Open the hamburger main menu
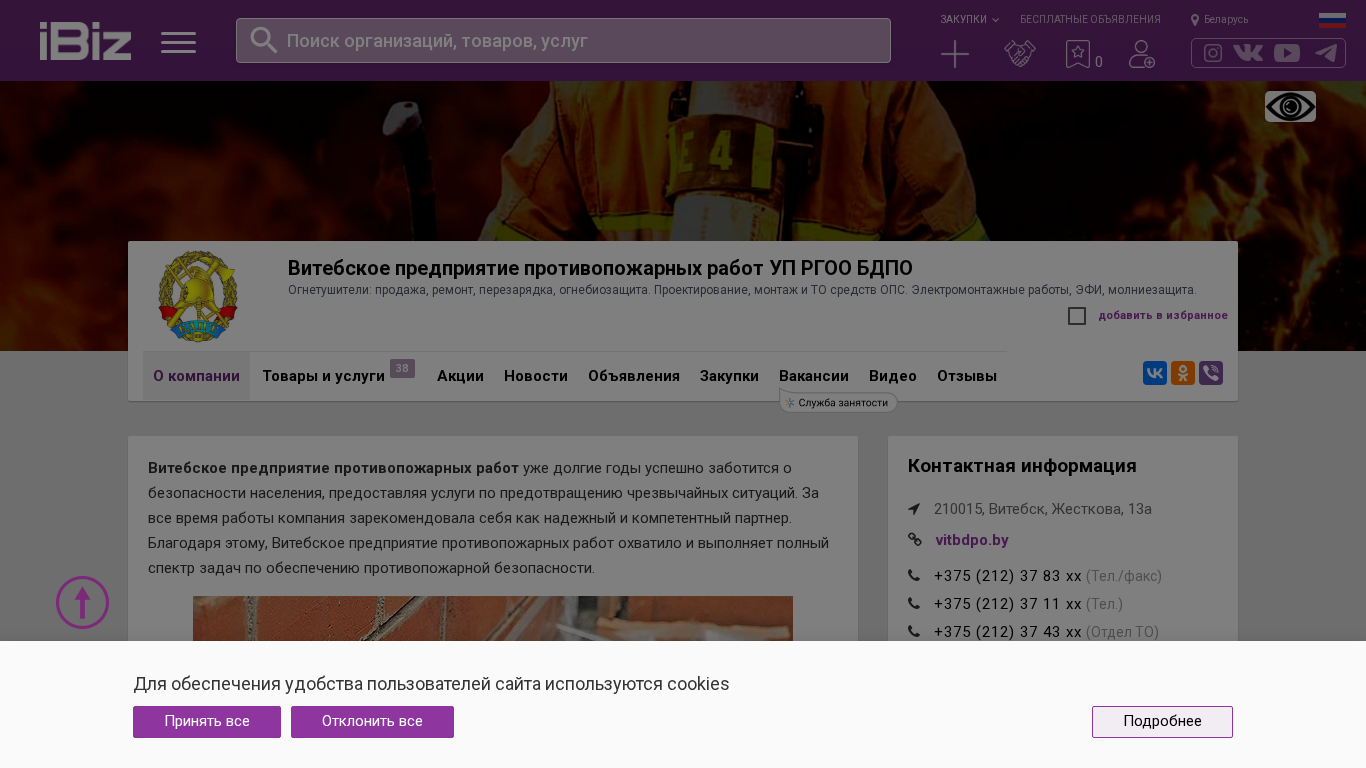This screenshot has width=1366, height=768. (178, 42)
